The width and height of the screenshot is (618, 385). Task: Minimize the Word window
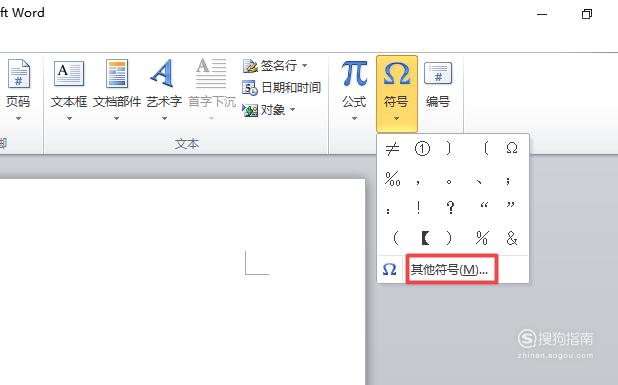pyautogui.click(x=542, y=14)
